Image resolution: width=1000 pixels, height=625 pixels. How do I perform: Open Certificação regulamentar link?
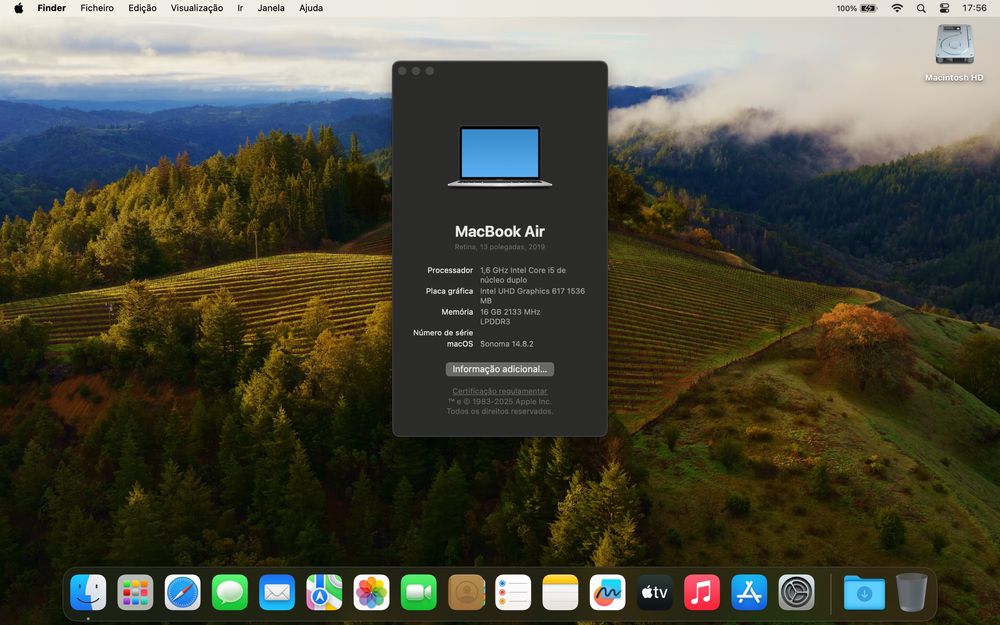tap(499, 391)
